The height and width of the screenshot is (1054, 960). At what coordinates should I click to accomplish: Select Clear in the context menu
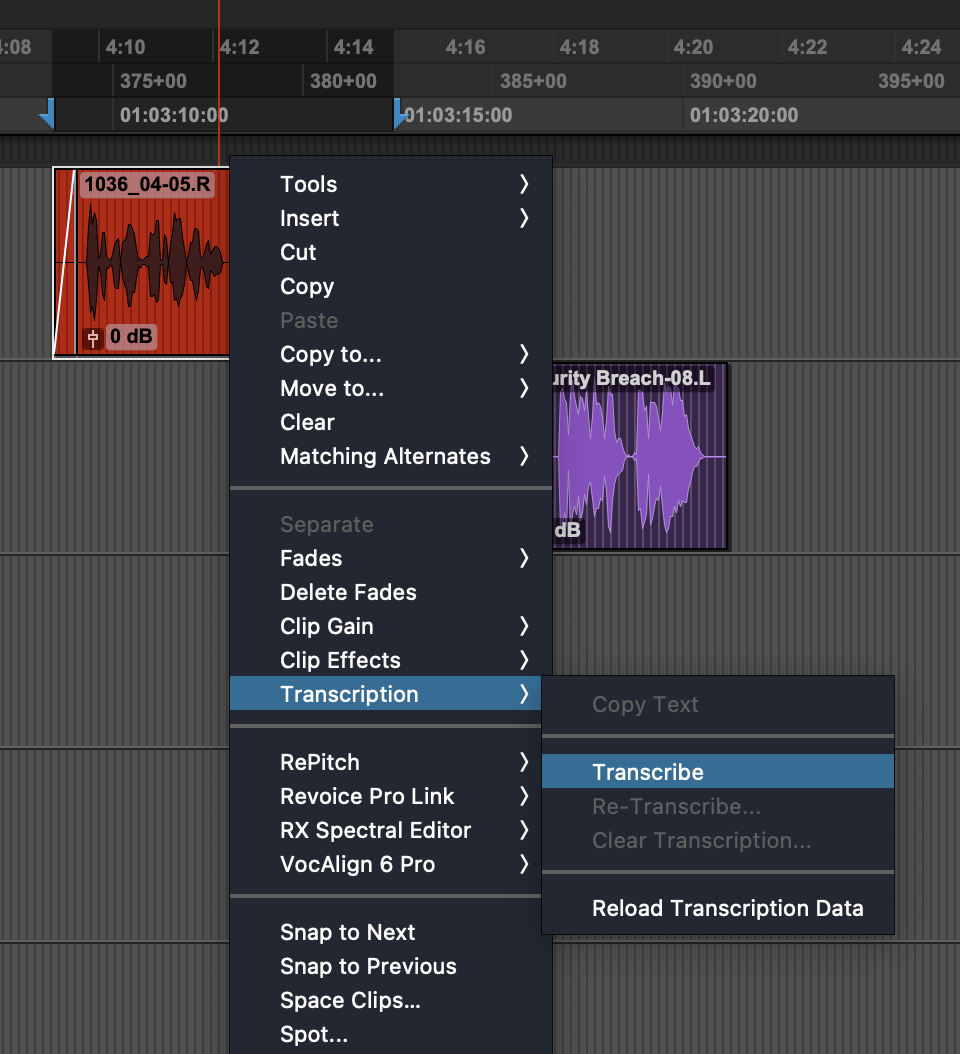pyautogui.click(x=391, y=422)
